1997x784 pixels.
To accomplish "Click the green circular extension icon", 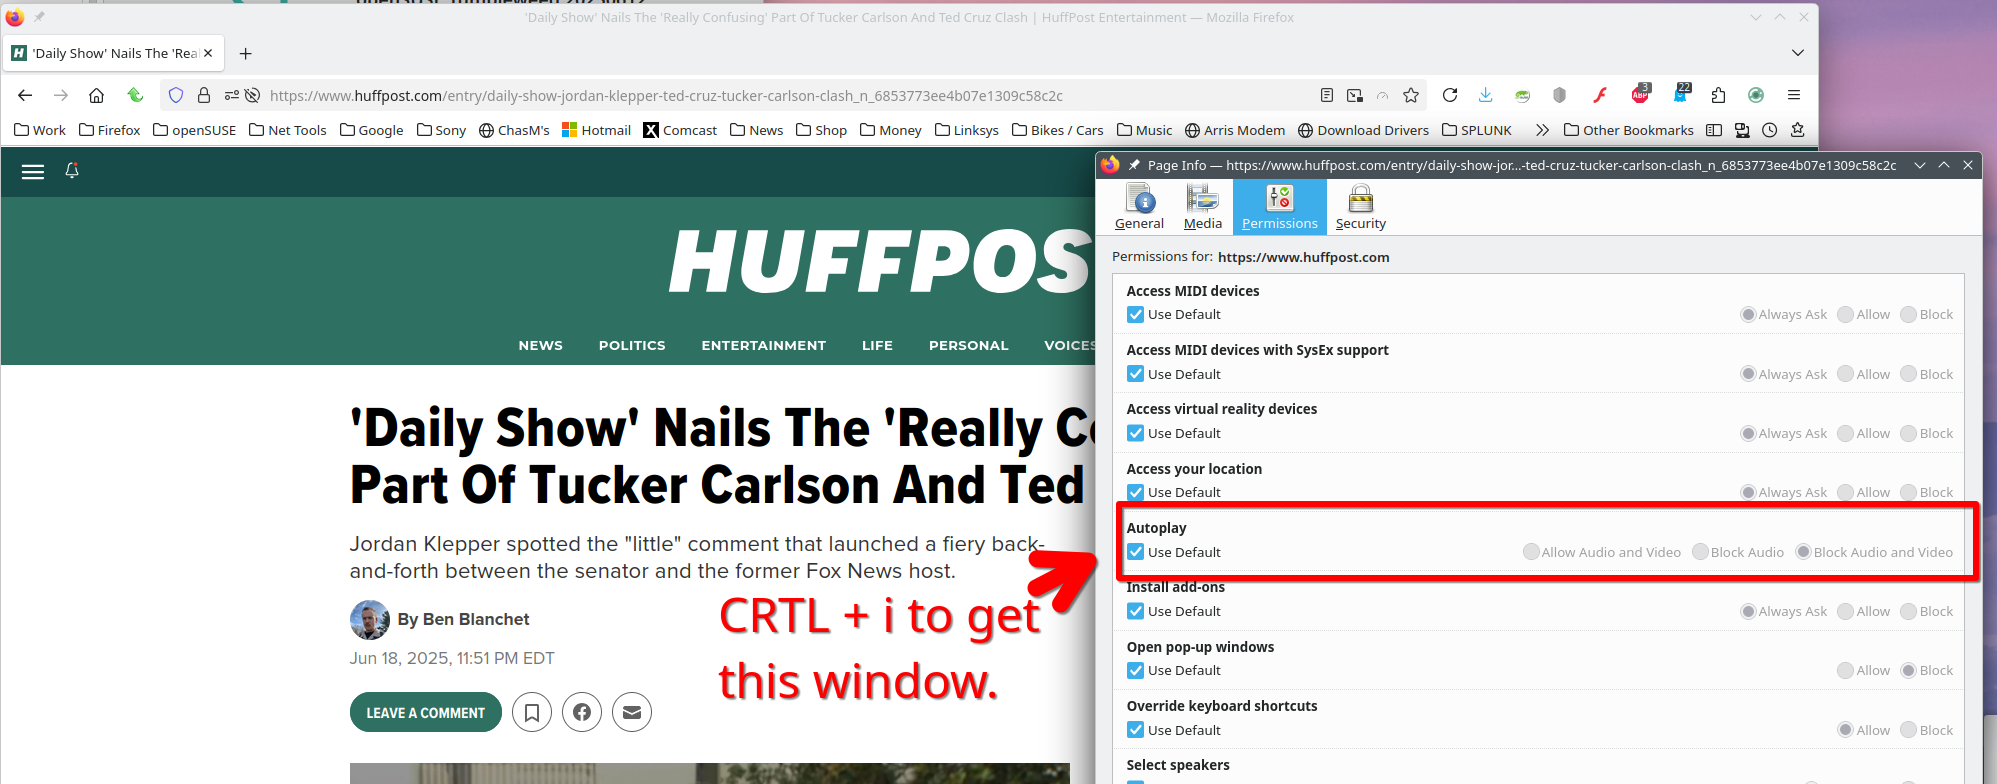I will [x=1756, y=95].
